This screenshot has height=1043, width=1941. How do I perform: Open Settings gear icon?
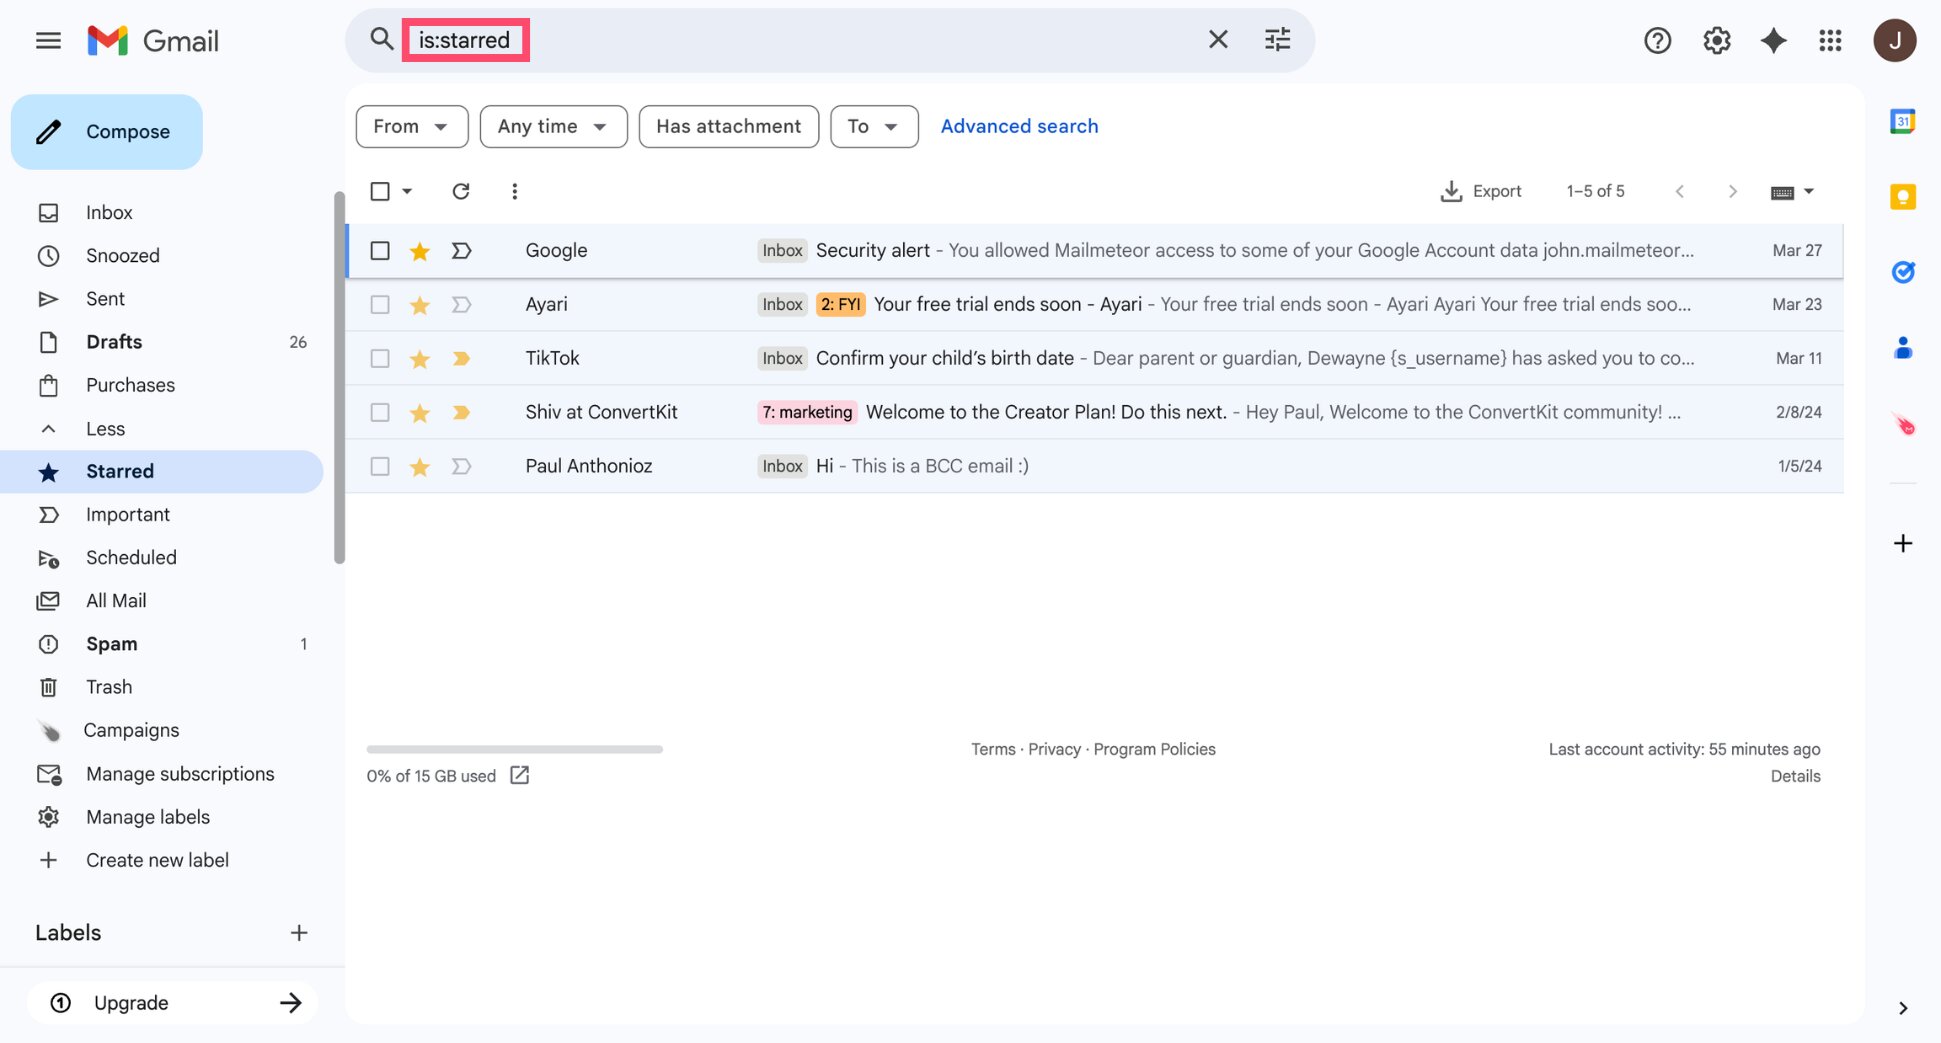[x=1716, y=41]
